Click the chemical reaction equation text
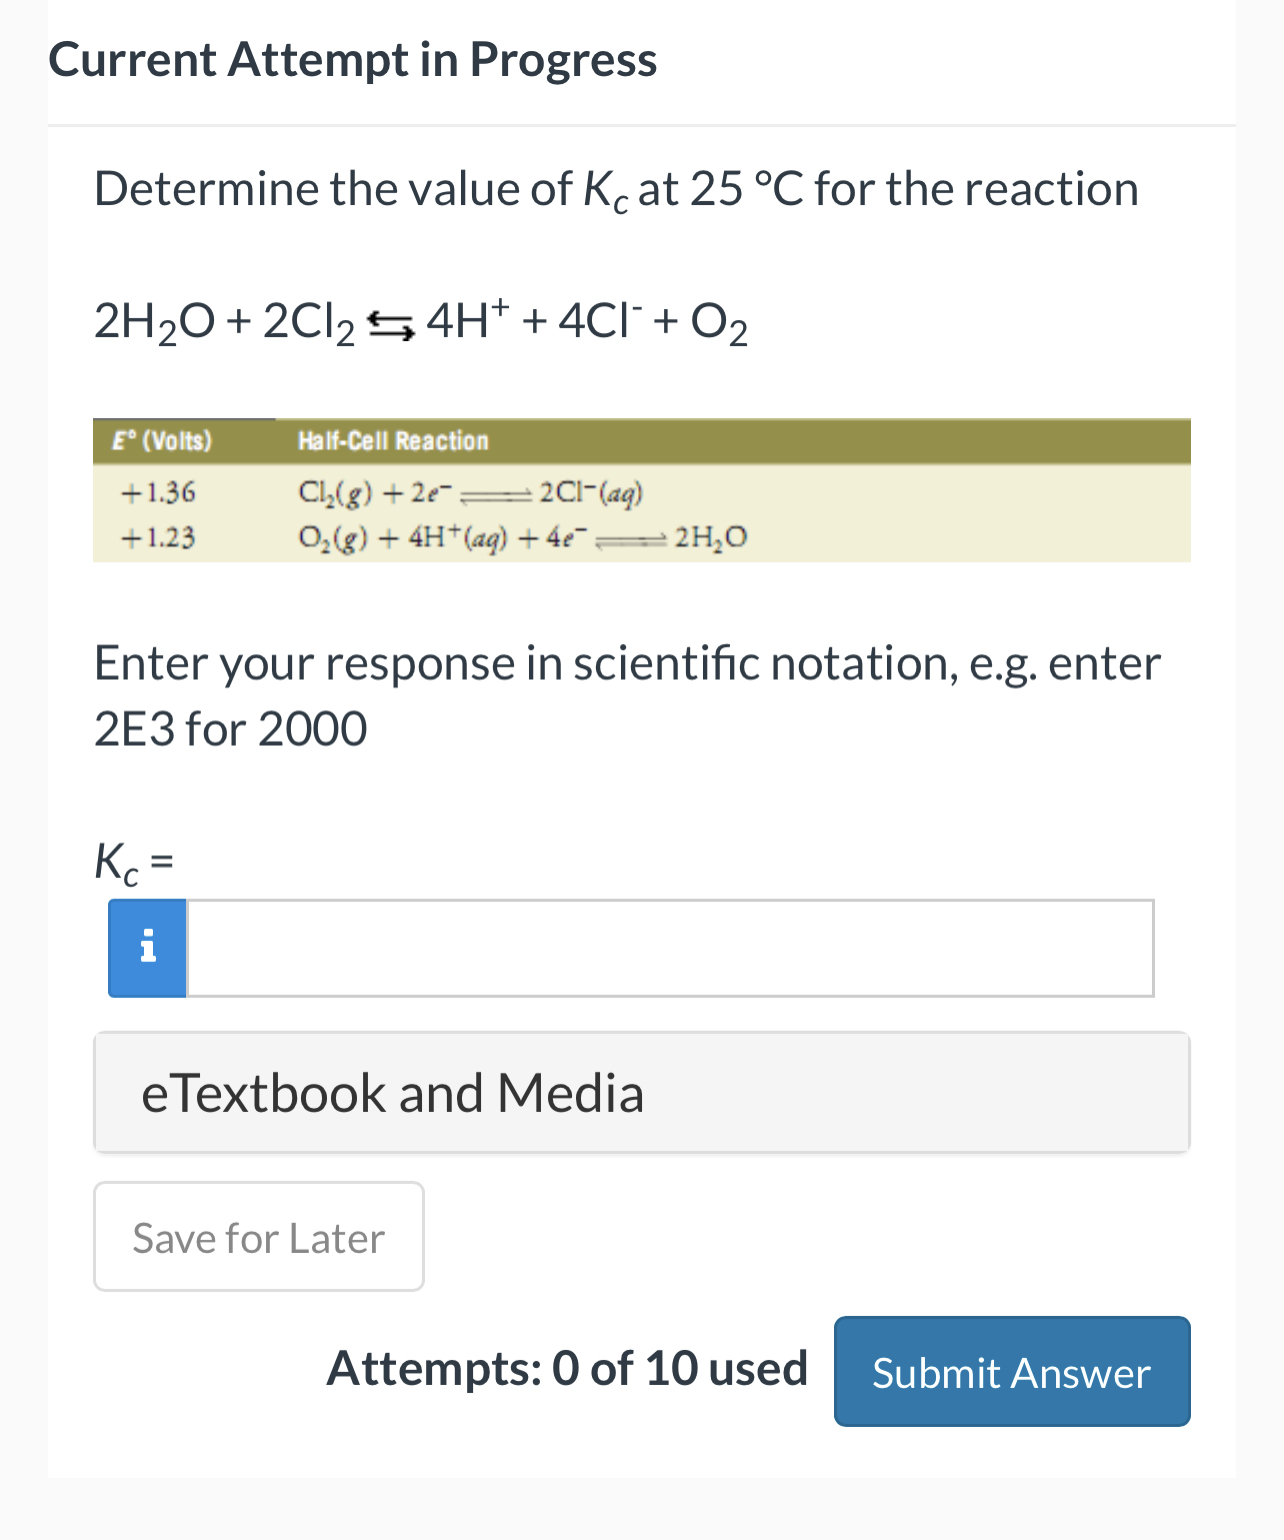The height and width of the screenshot is (1540, 1284). coord(419,321)
